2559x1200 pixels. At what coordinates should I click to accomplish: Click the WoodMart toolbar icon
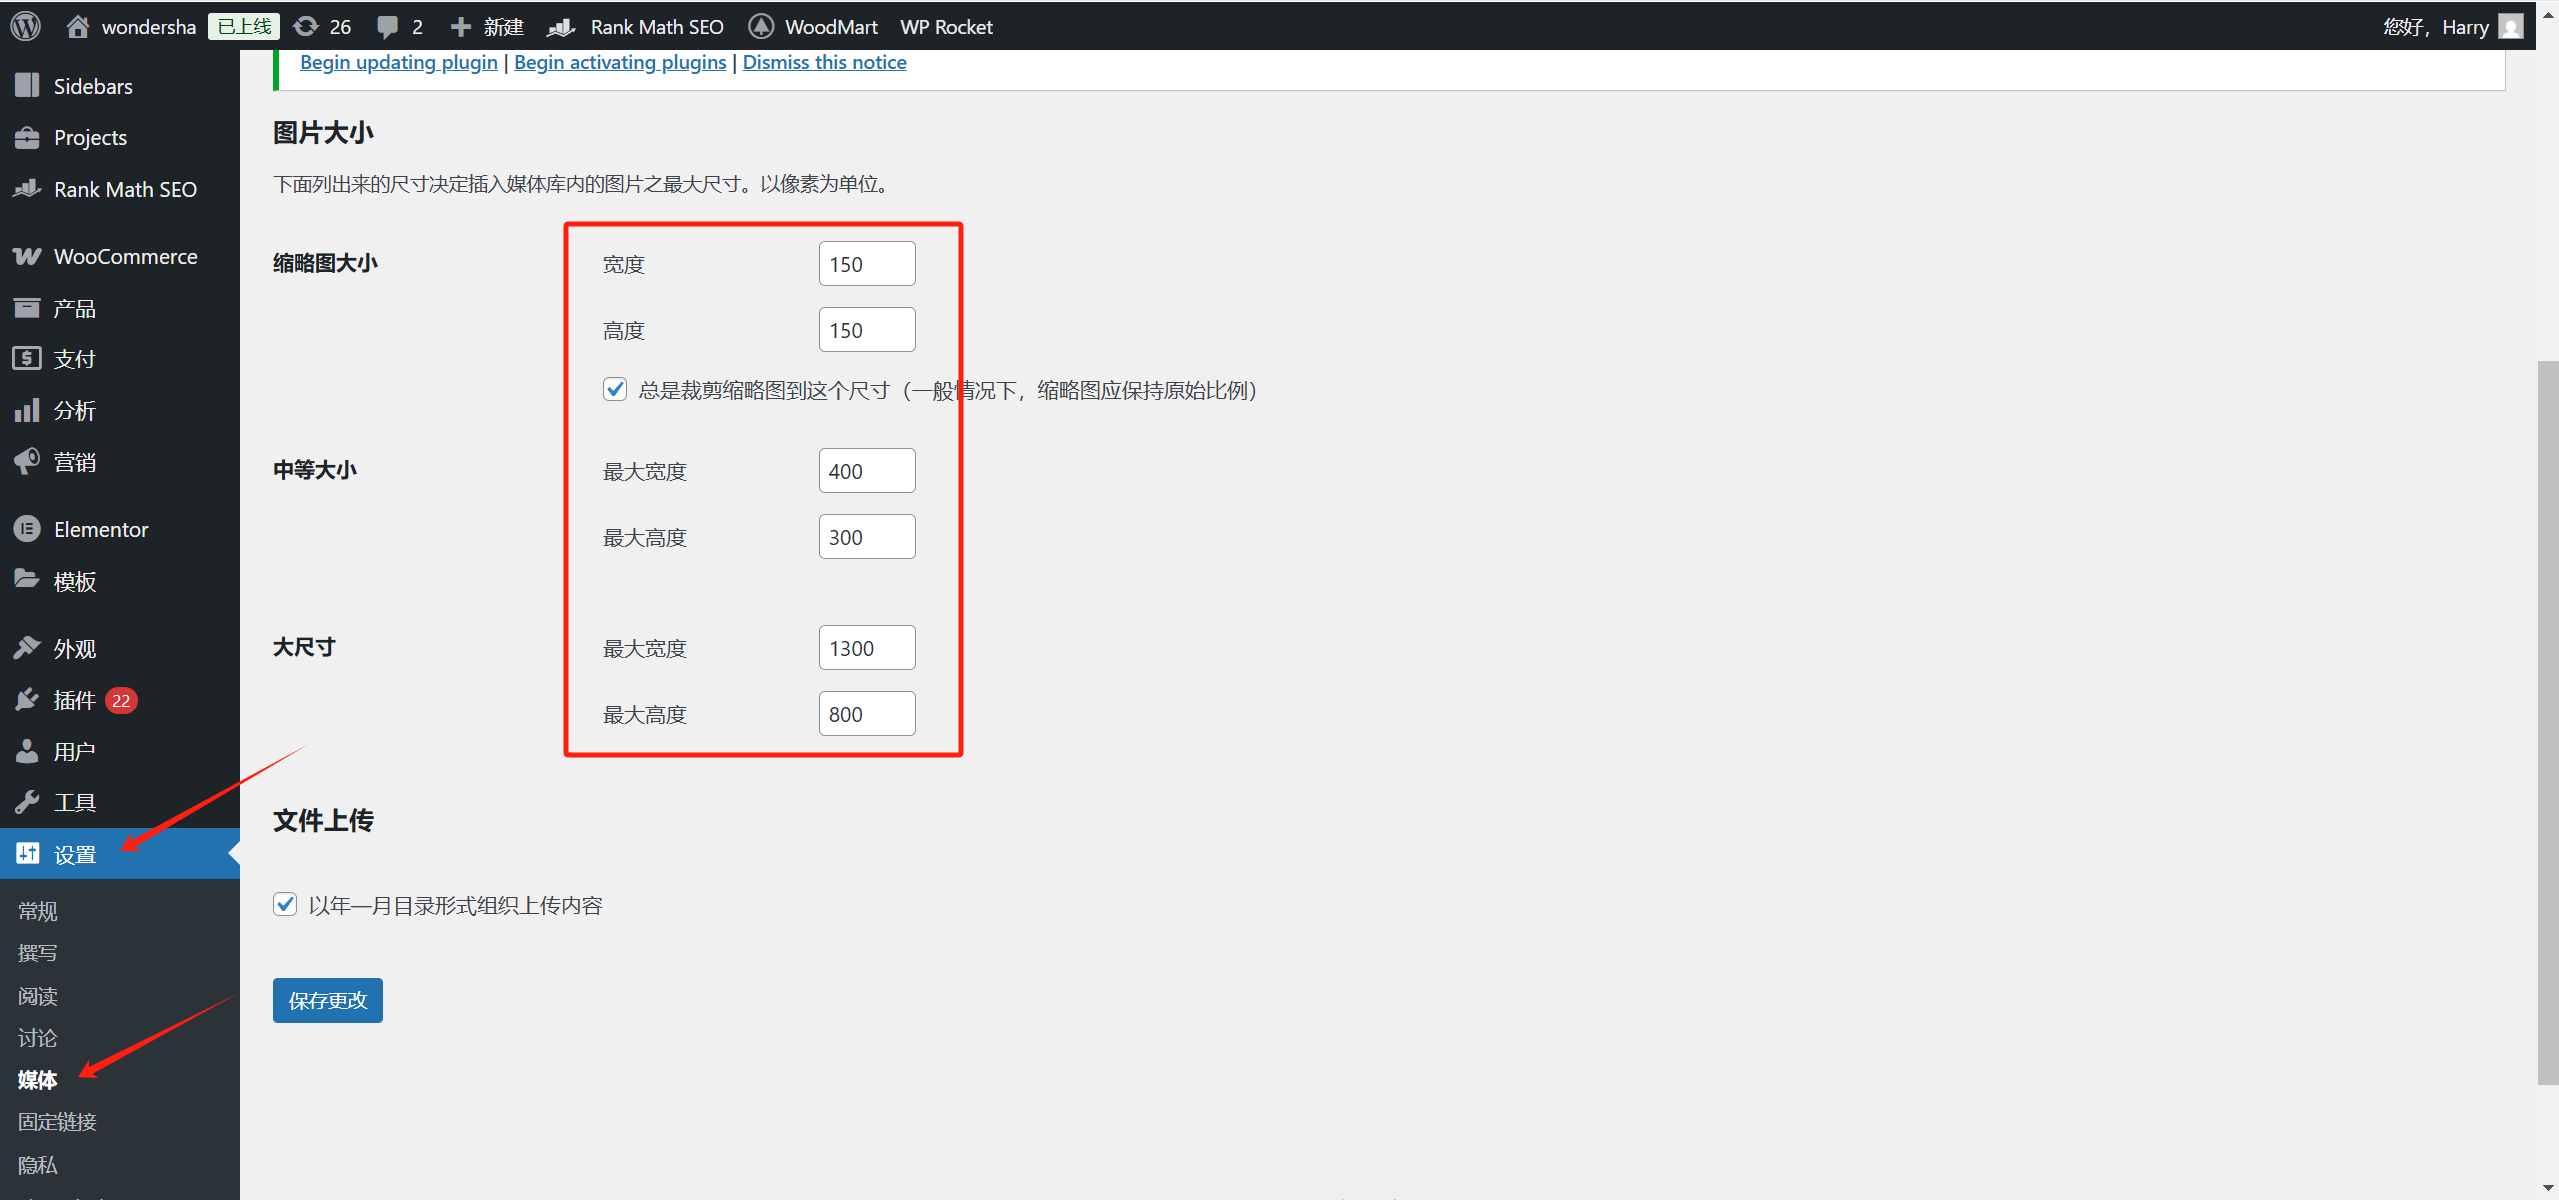click(x=761, y=26)
